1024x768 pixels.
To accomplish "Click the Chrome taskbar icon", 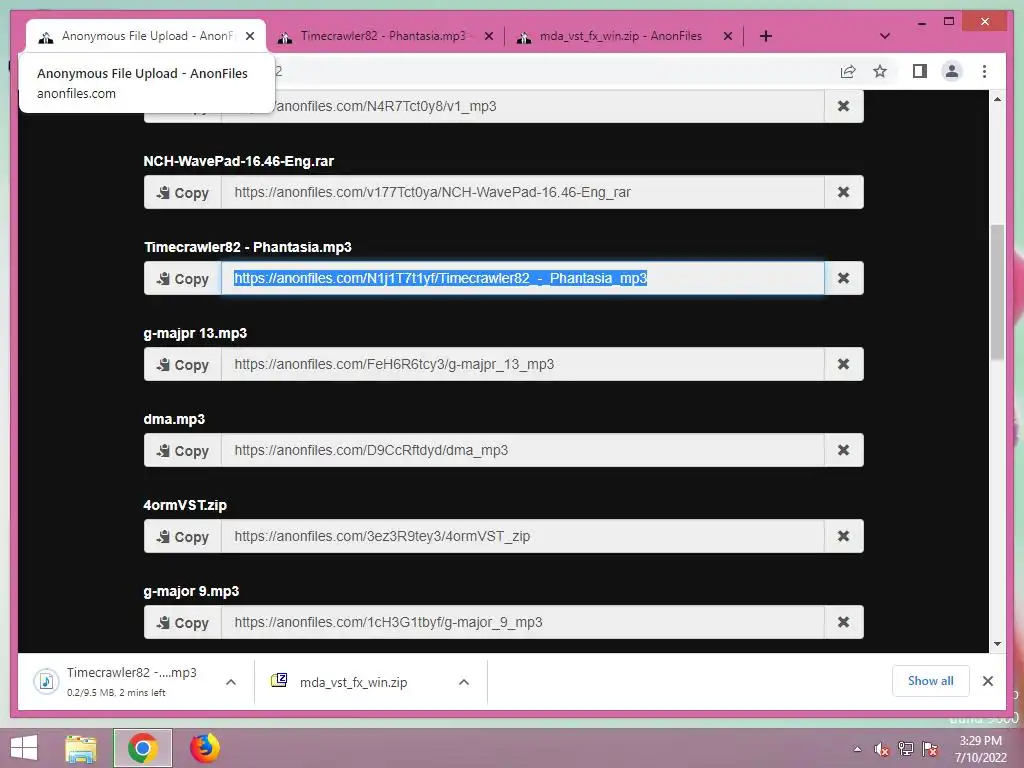I will (x=142, y=748).
